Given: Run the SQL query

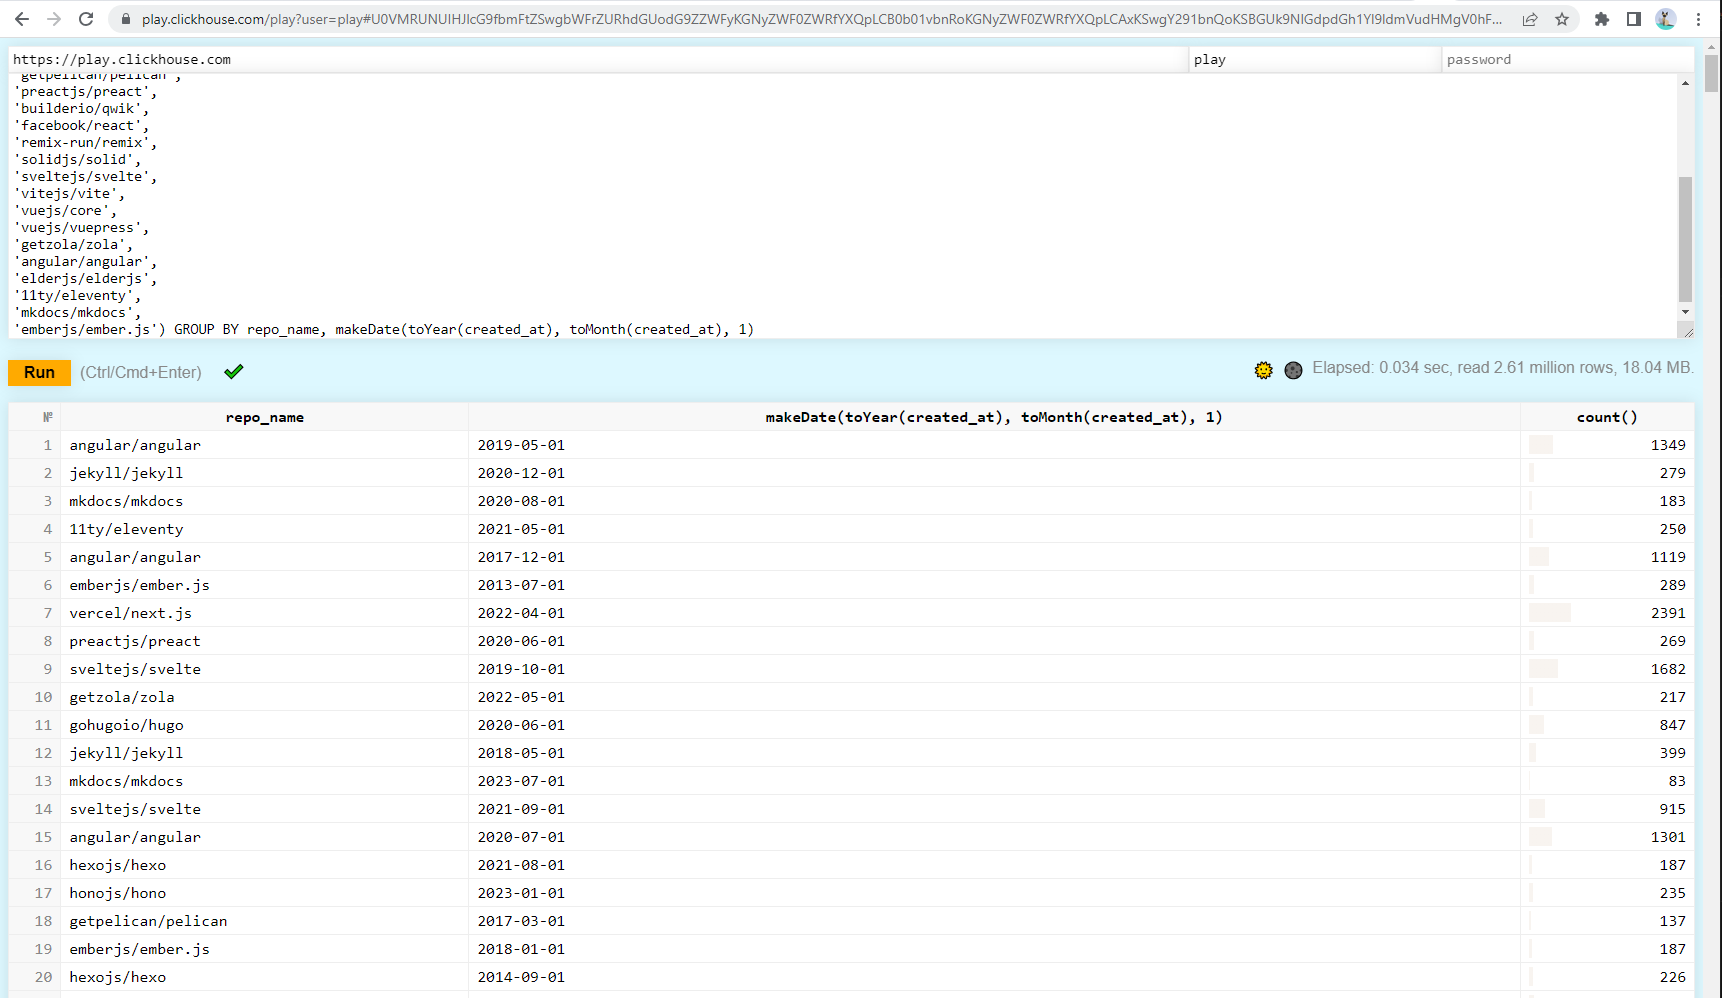Looking at the screenshot, I should tap(39, 372).
